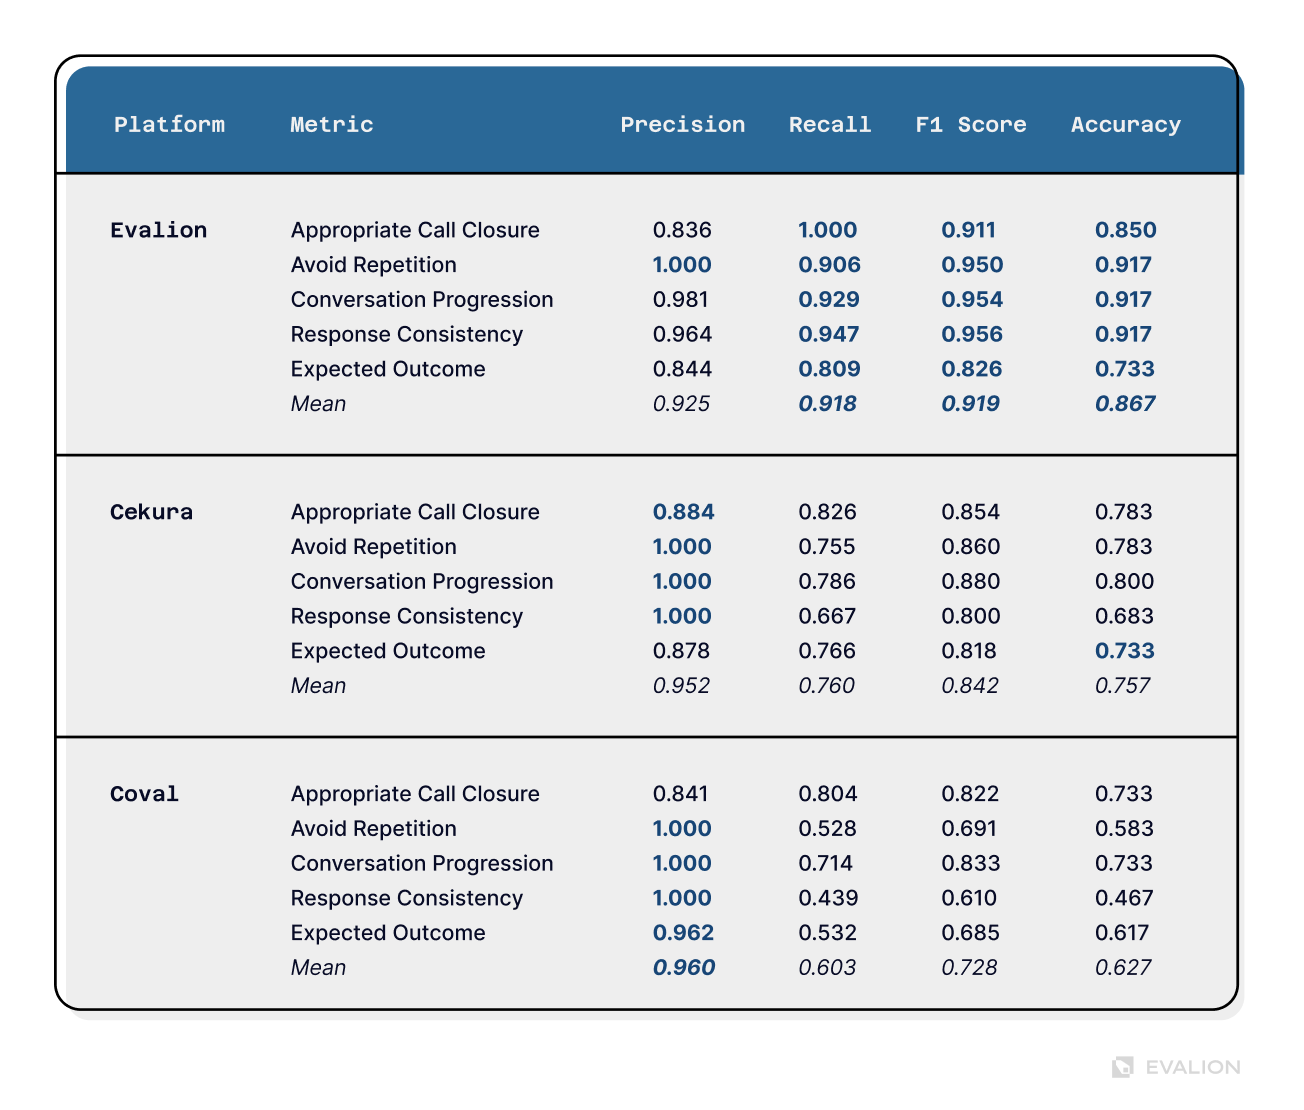Image resolution: width=1304 pixels, height=1110 pixels.
Task: Click Cekura Avoid Repetition recall 0.755
Action: (x=827, y=547)
